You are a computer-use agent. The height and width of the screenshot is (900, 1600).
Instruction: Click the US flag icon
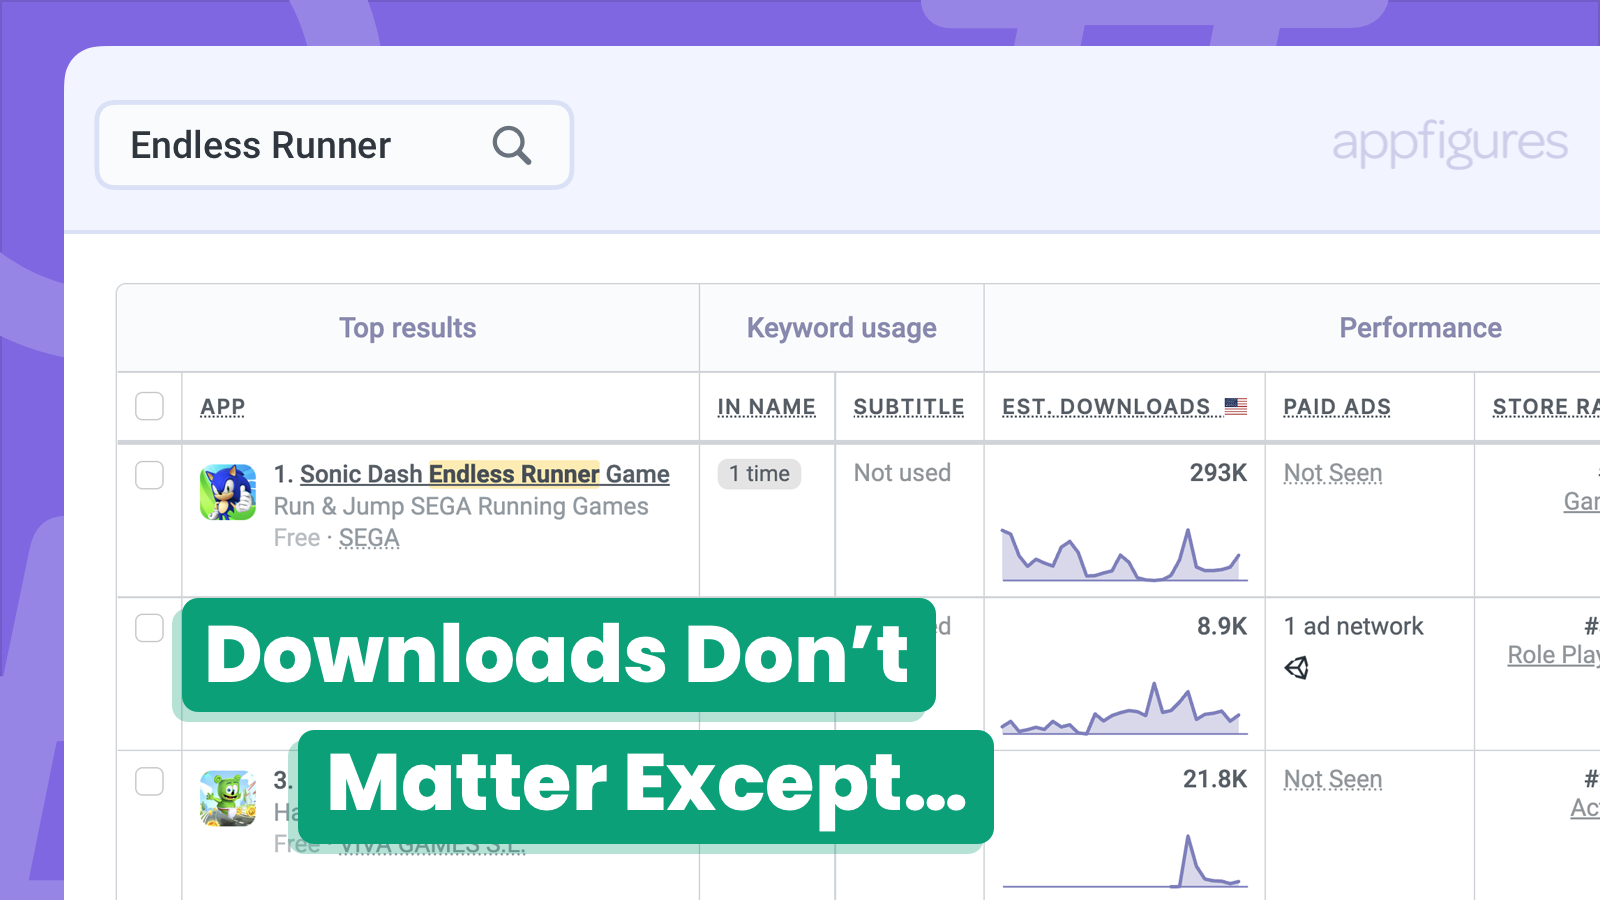coord(1236,406)
